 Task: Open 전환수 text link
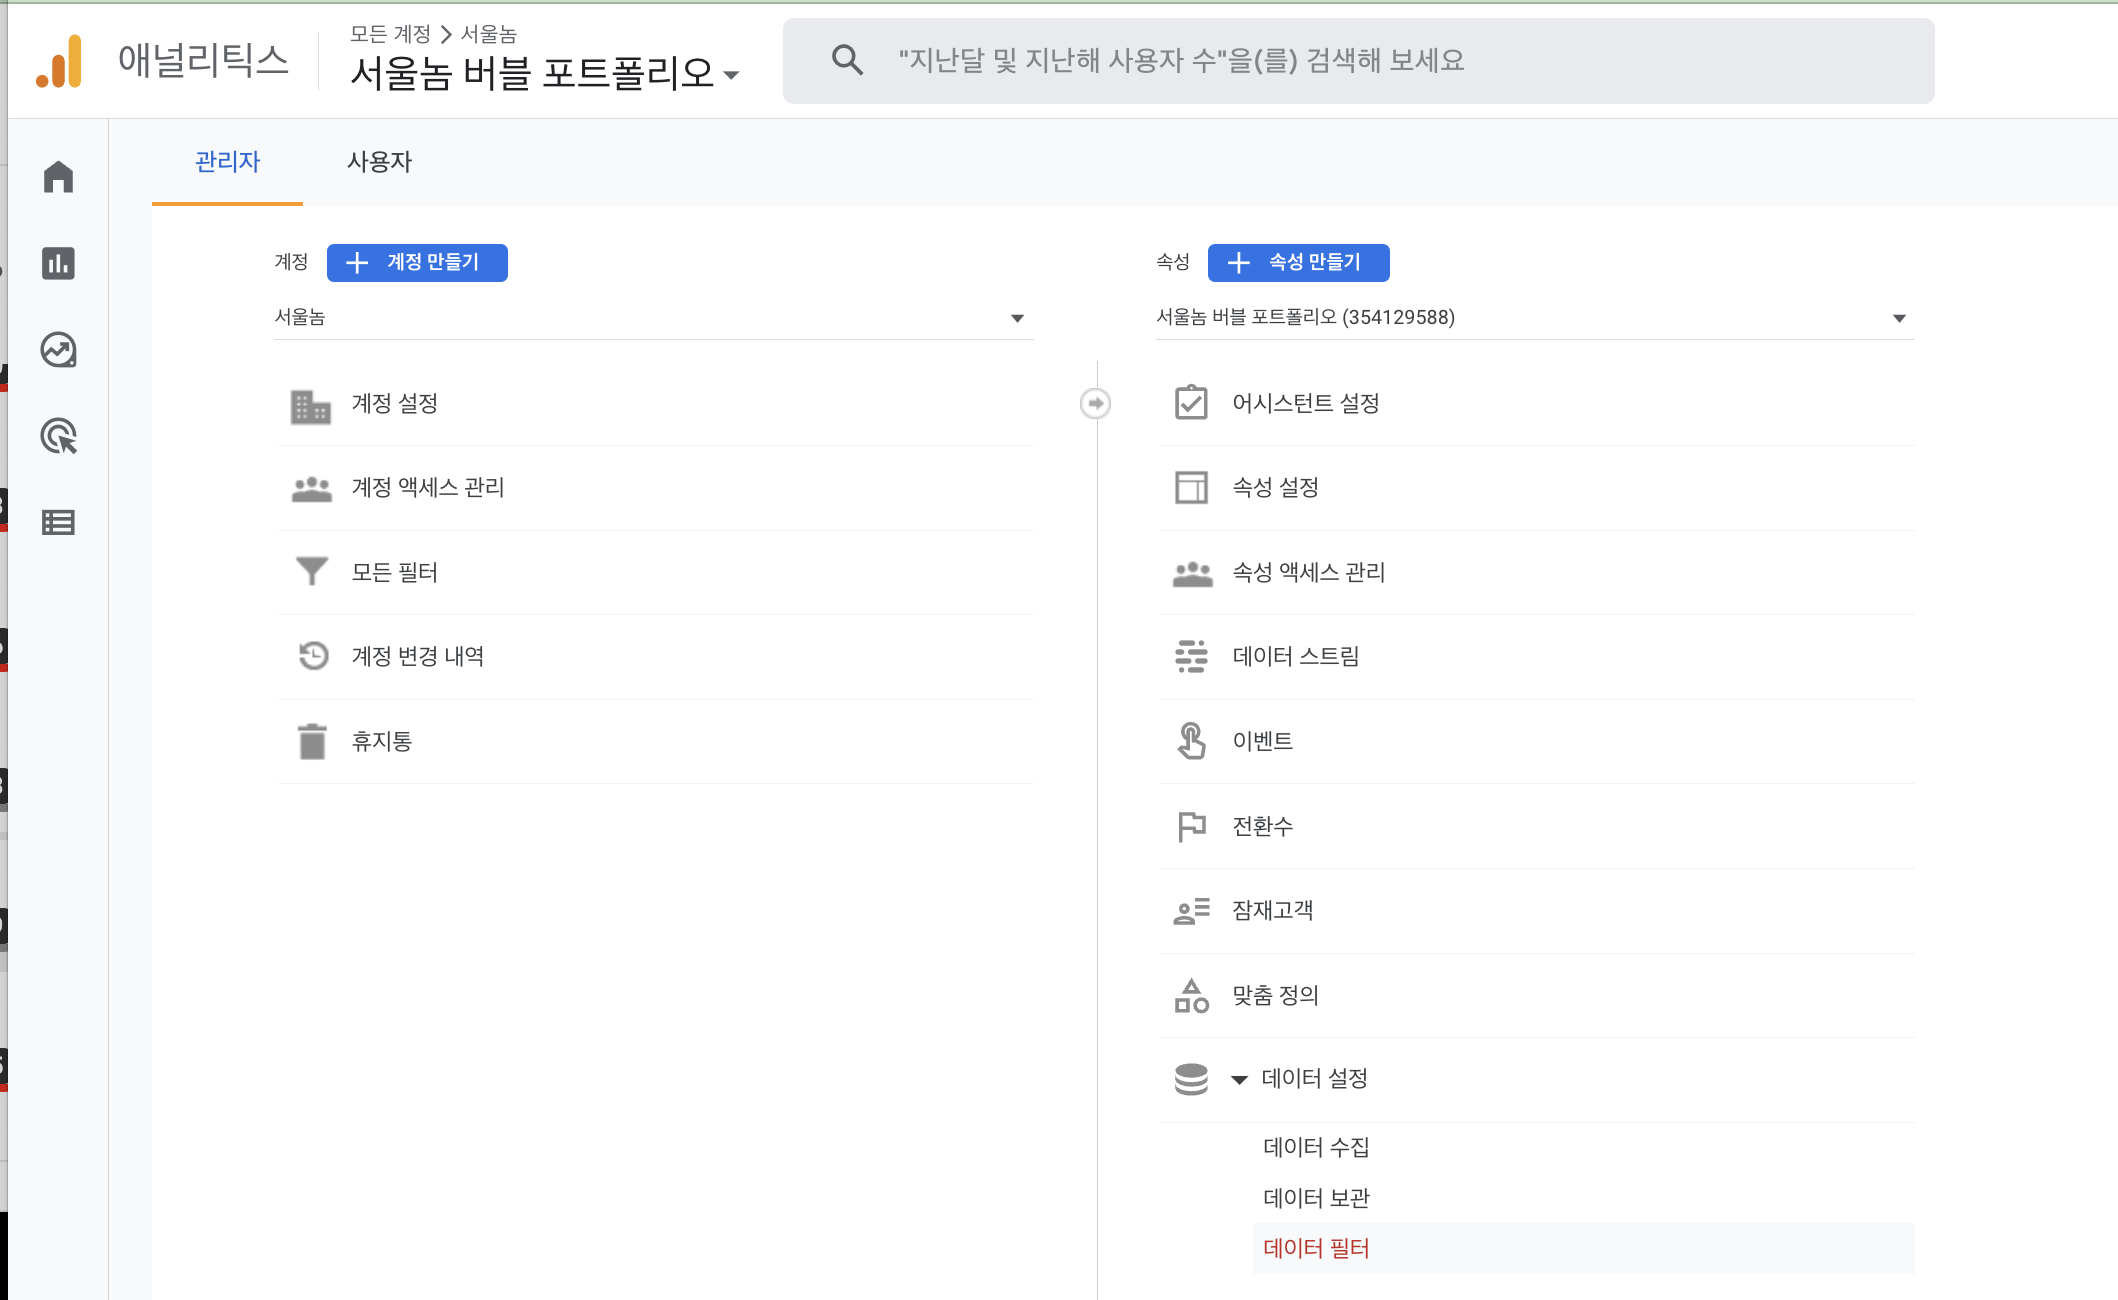1263,826
